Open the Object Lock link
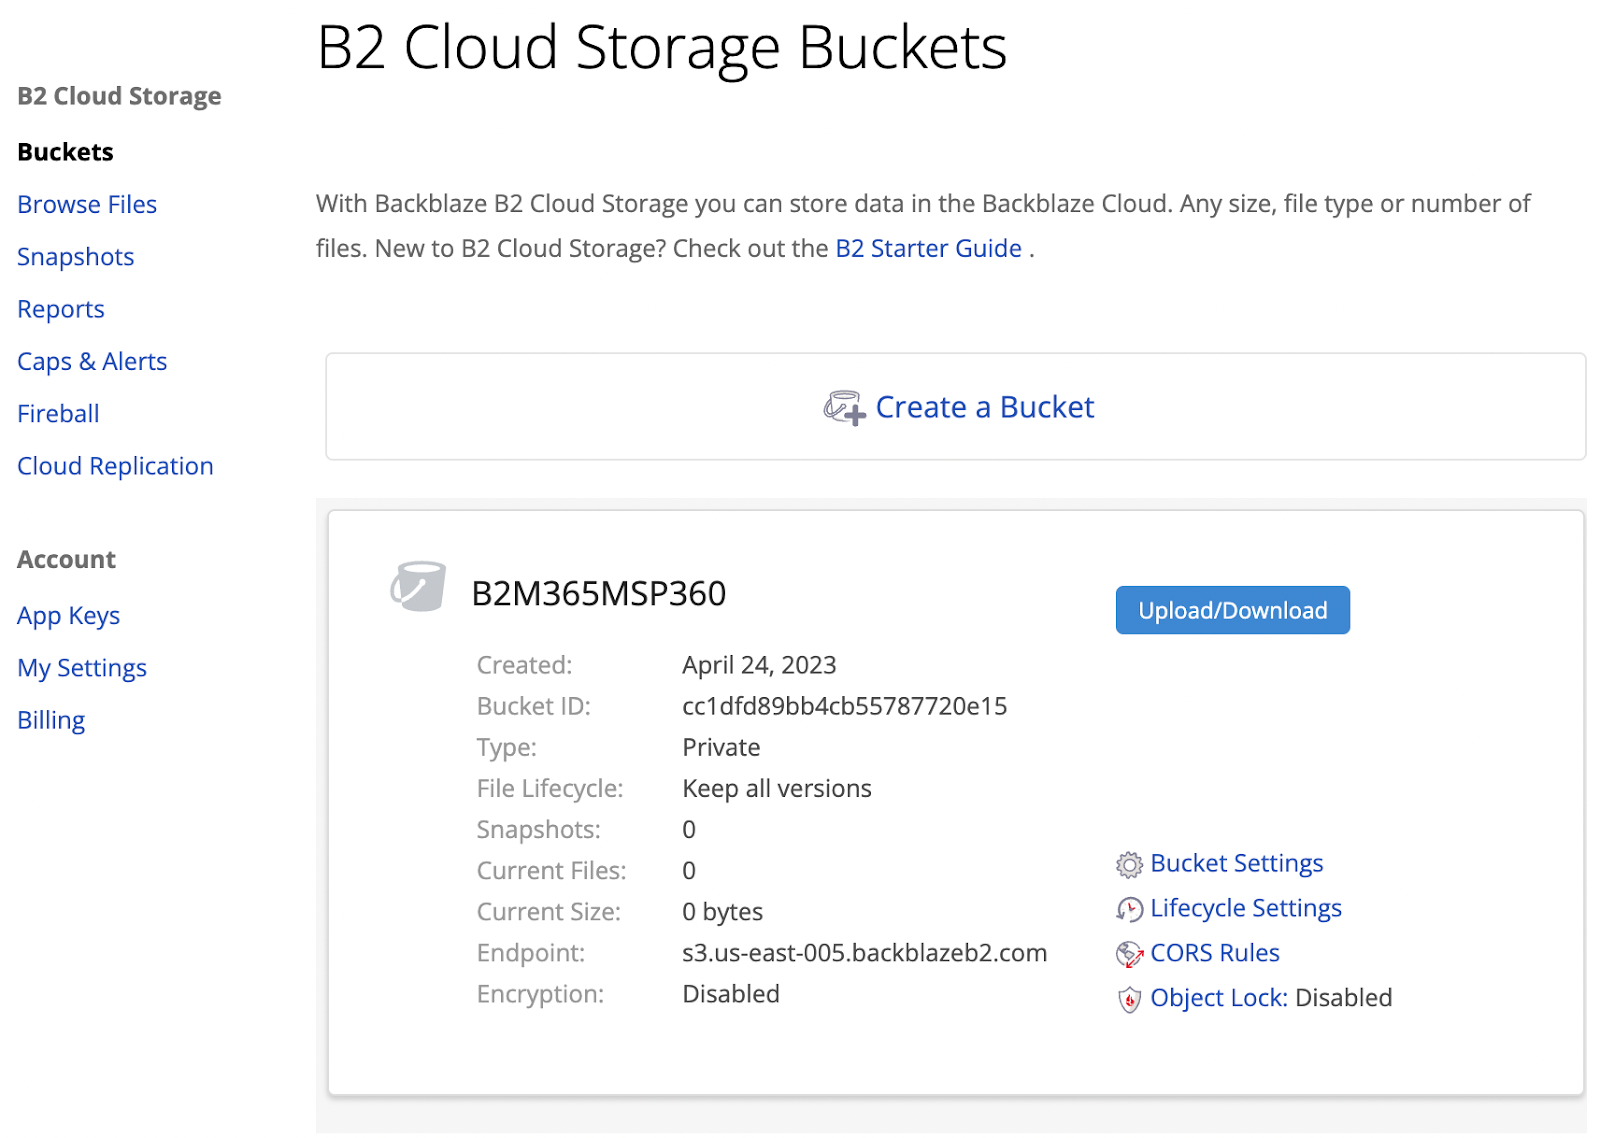The height and width of the screenshot is (1138, 1600). pos(1218,998)
